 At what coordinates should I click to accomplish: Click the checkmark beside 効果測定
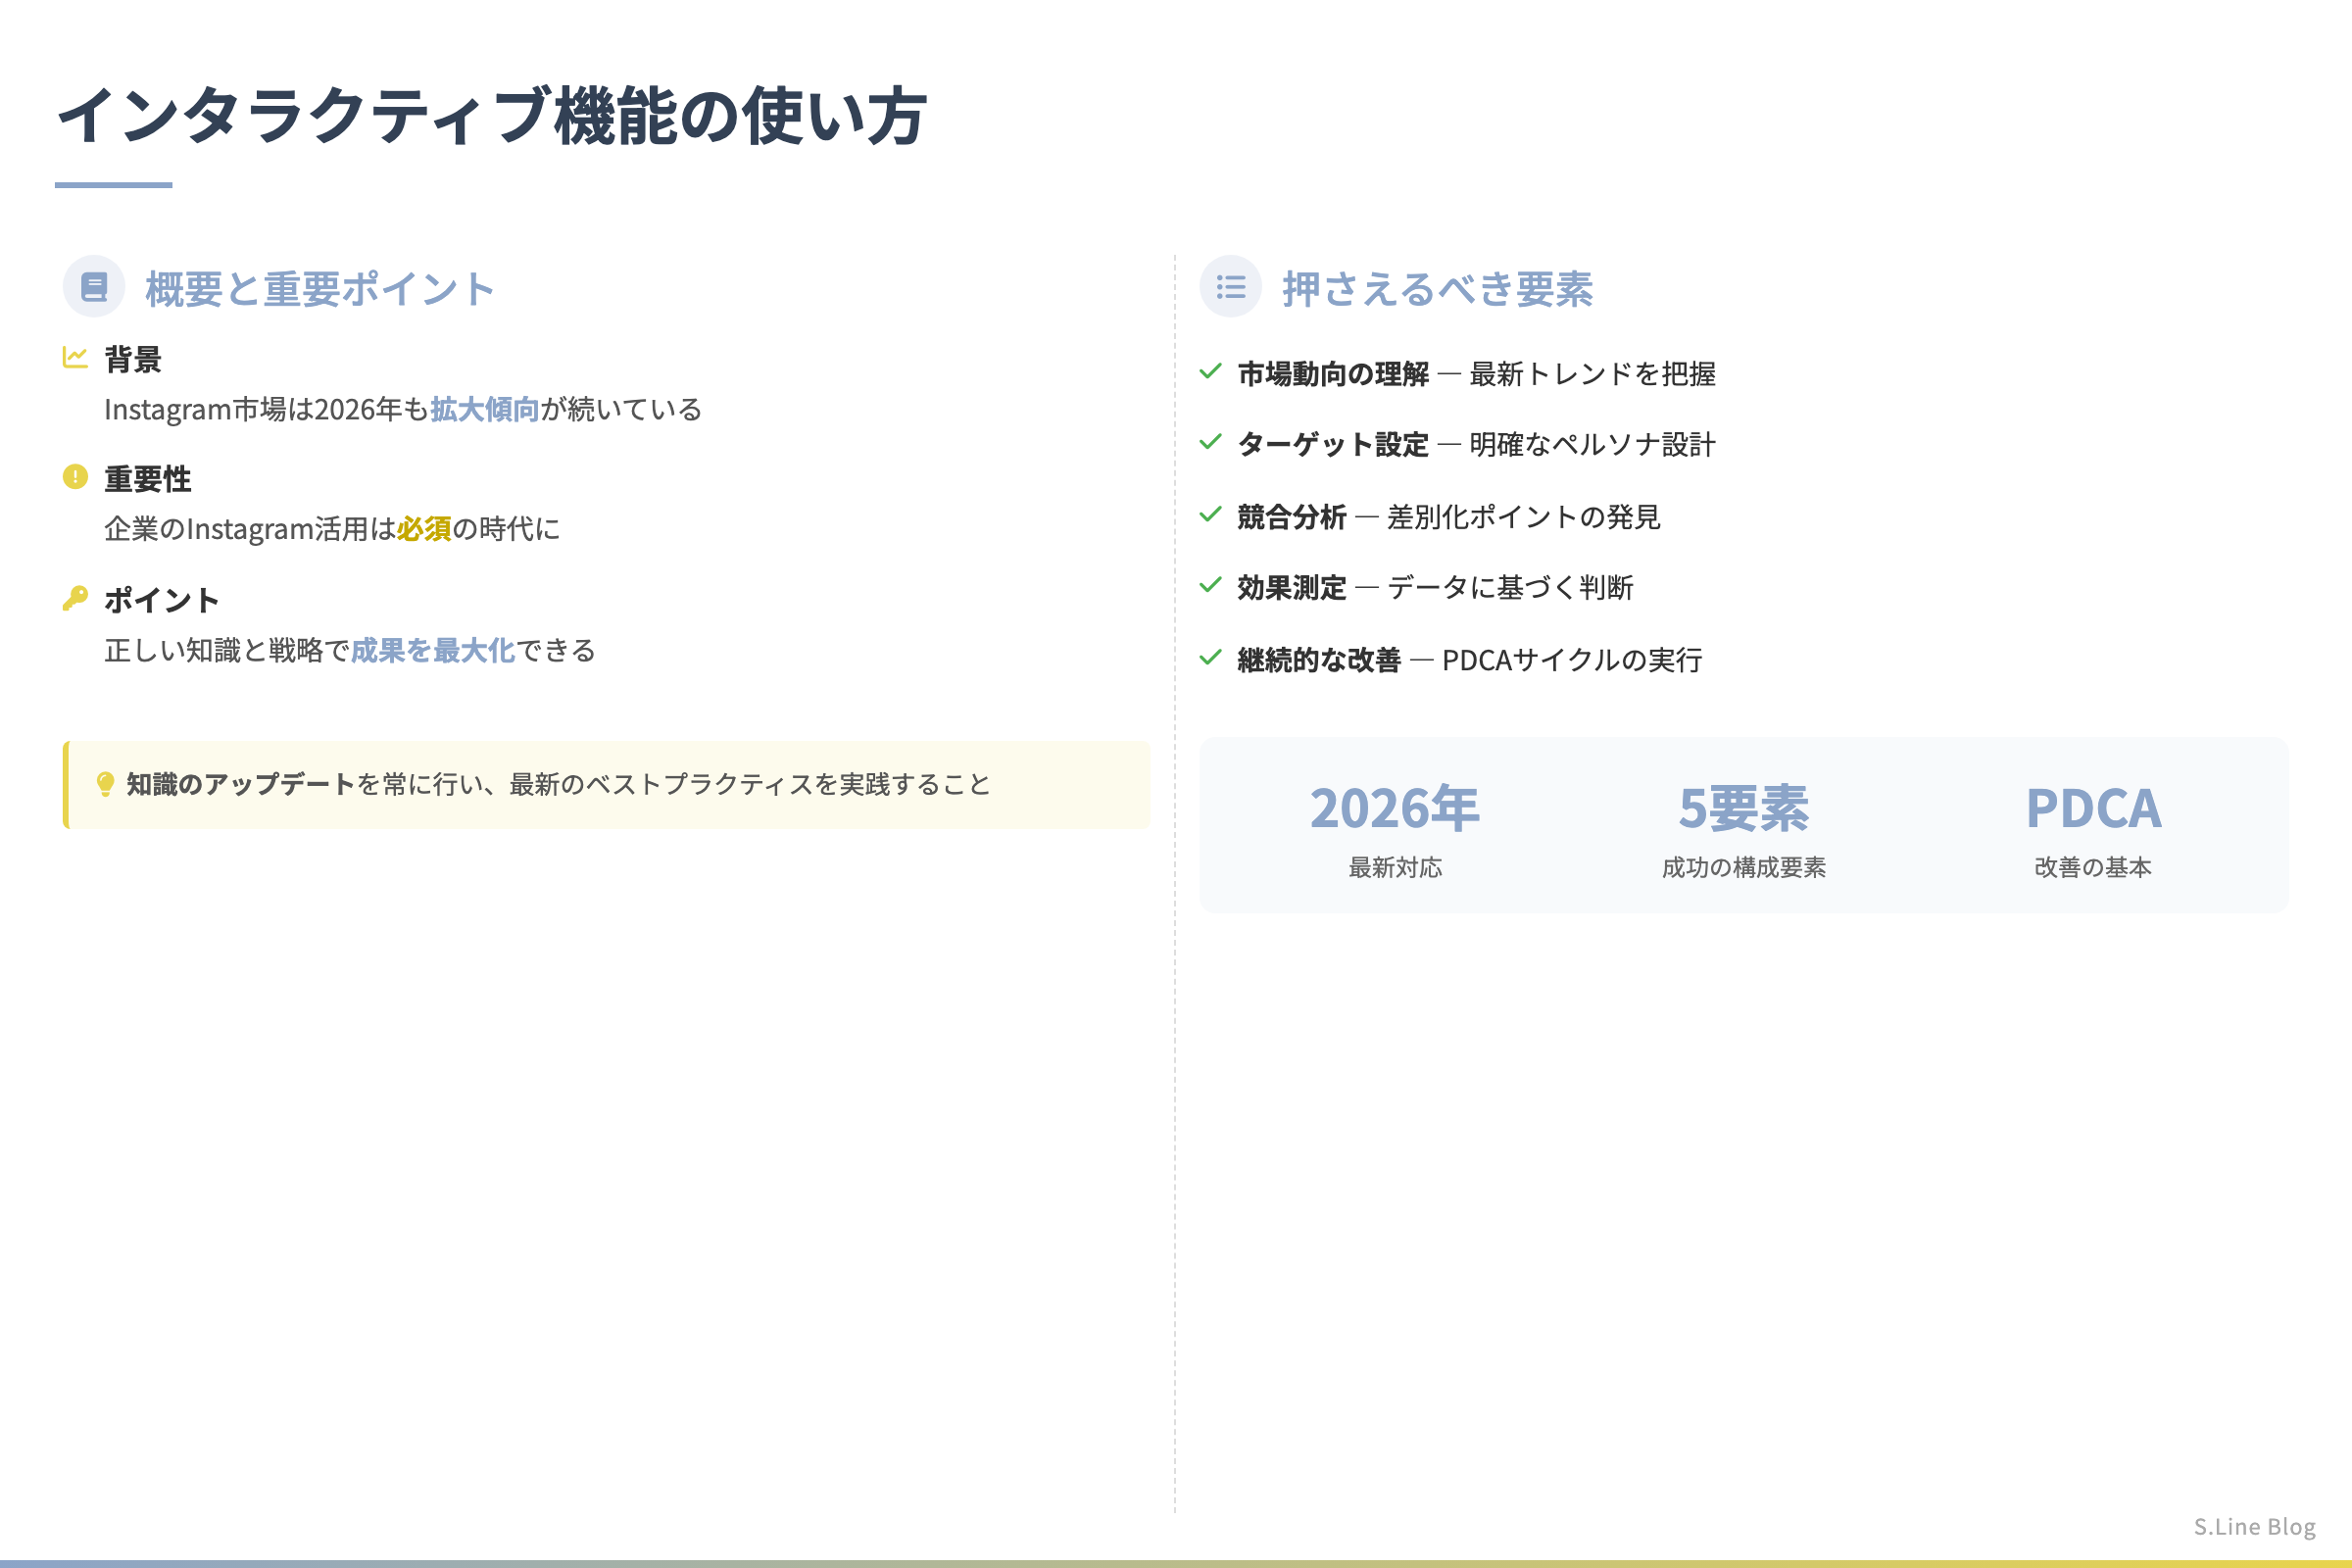coord(1210,585)
